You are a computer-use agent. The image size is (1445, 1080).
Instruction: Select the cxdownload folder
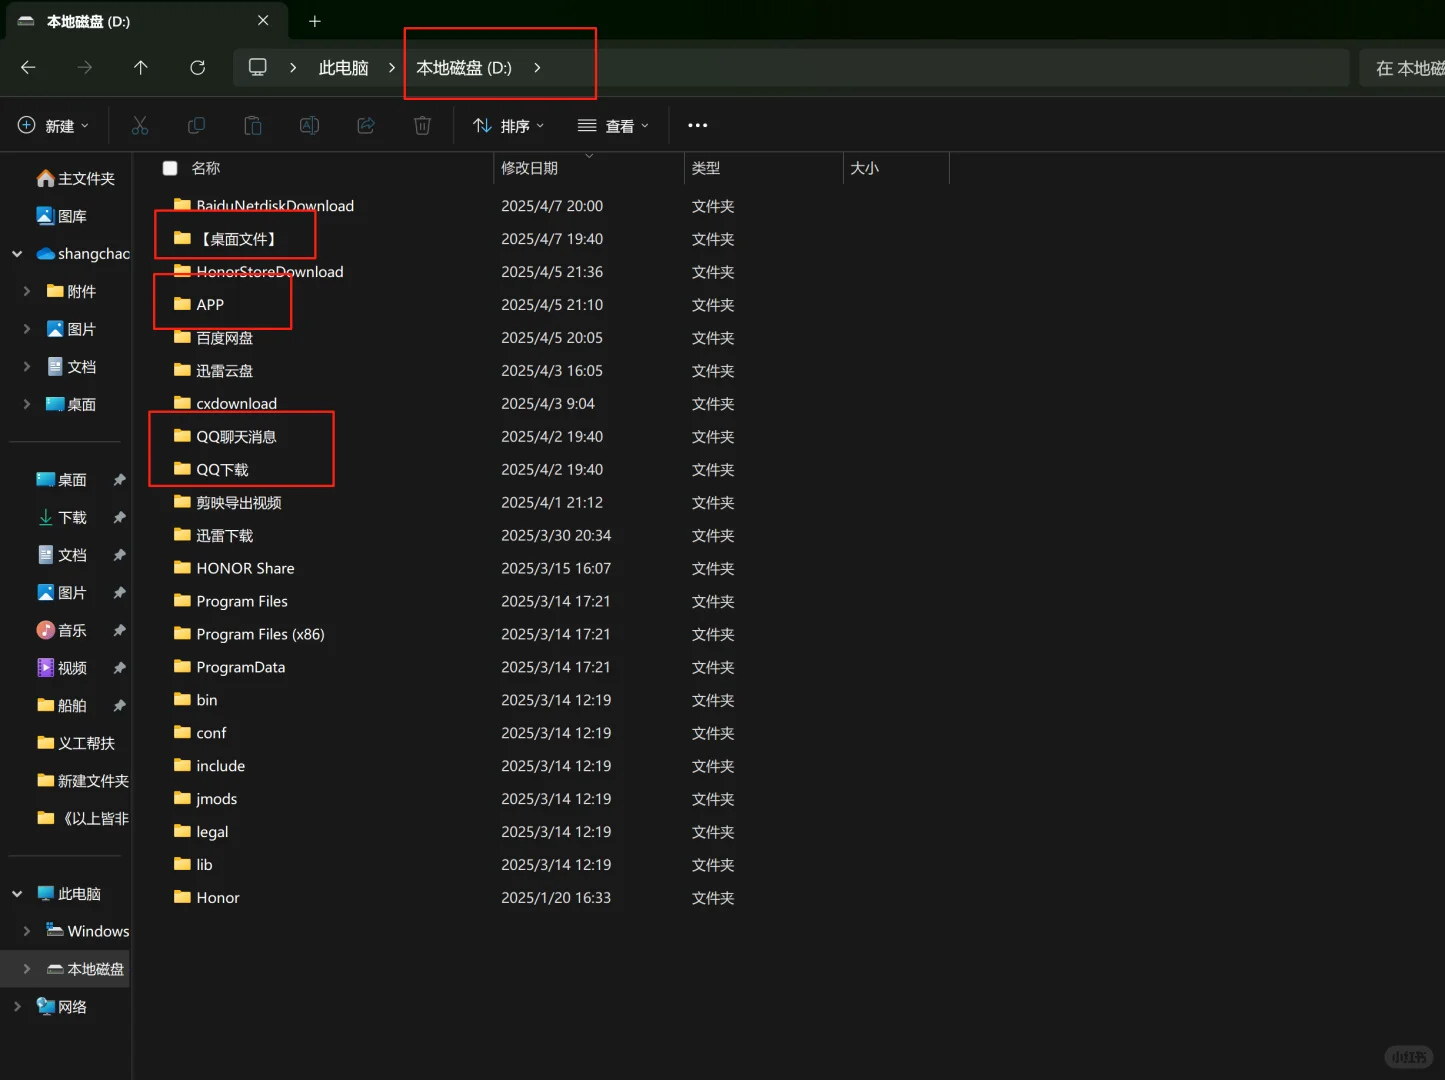point(237,403)
